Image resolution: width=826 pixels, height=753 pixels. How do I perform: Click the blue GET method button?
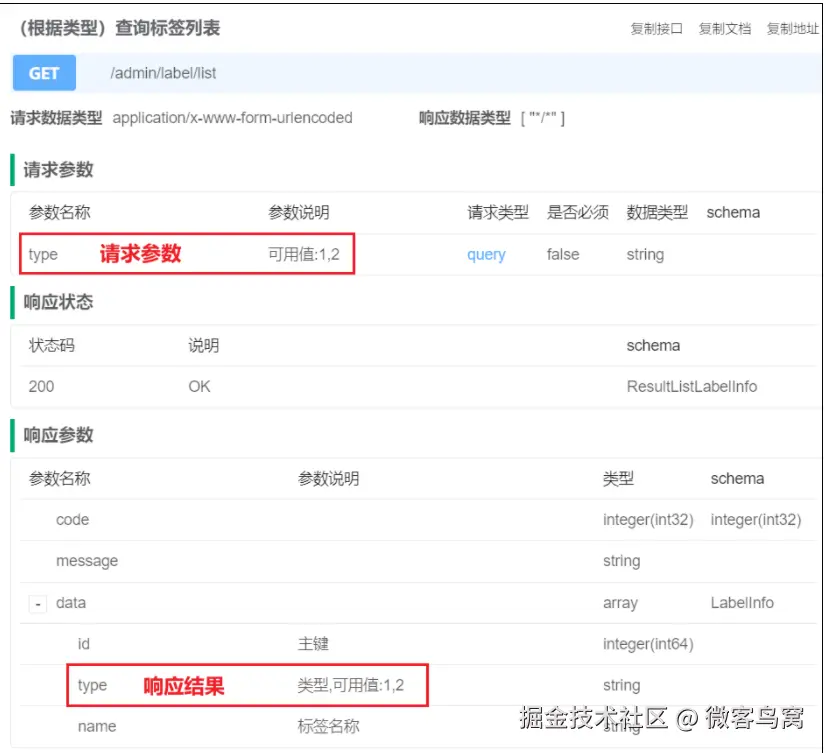44,73
